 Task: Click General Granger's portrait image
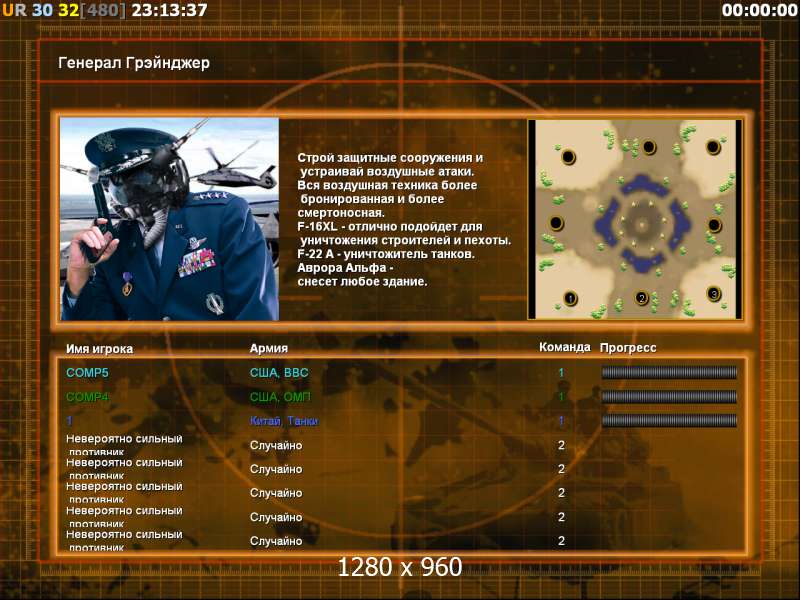pos(169,219)
